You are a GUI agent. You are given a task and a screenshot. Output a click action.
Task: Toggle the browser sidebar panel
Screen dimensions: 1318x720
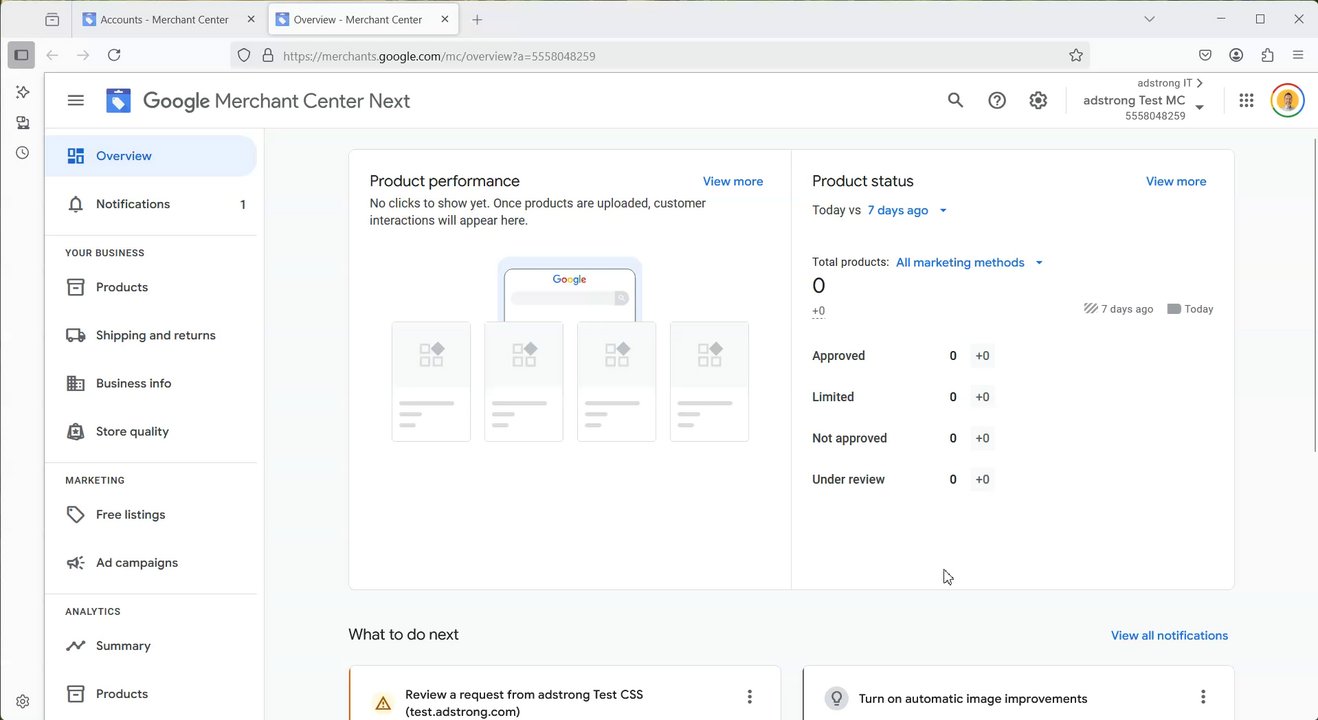click(x=21, y=55)
